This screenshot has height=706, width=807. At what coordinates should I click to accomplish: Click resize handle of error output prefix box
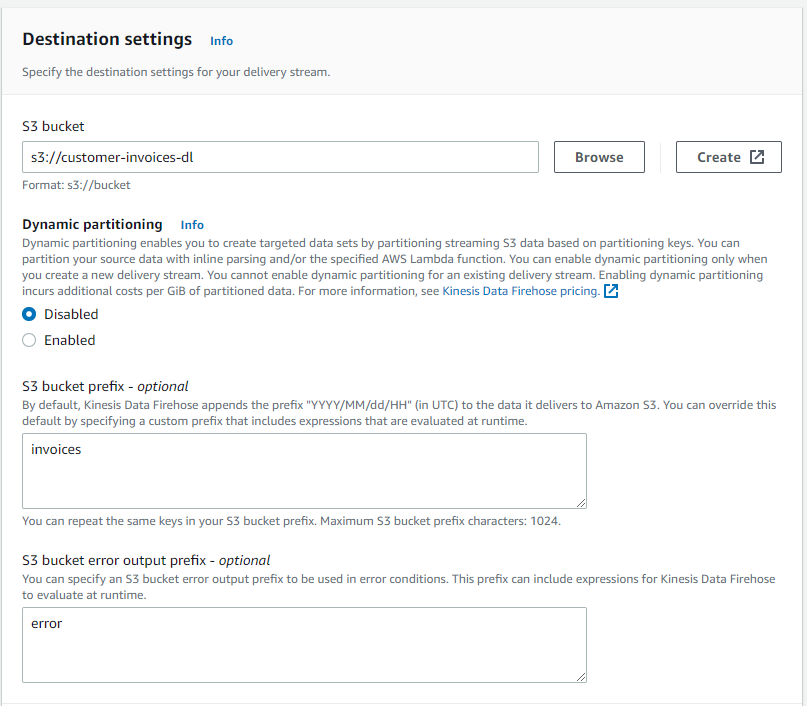pyautogui.click(x=580, y=676)
